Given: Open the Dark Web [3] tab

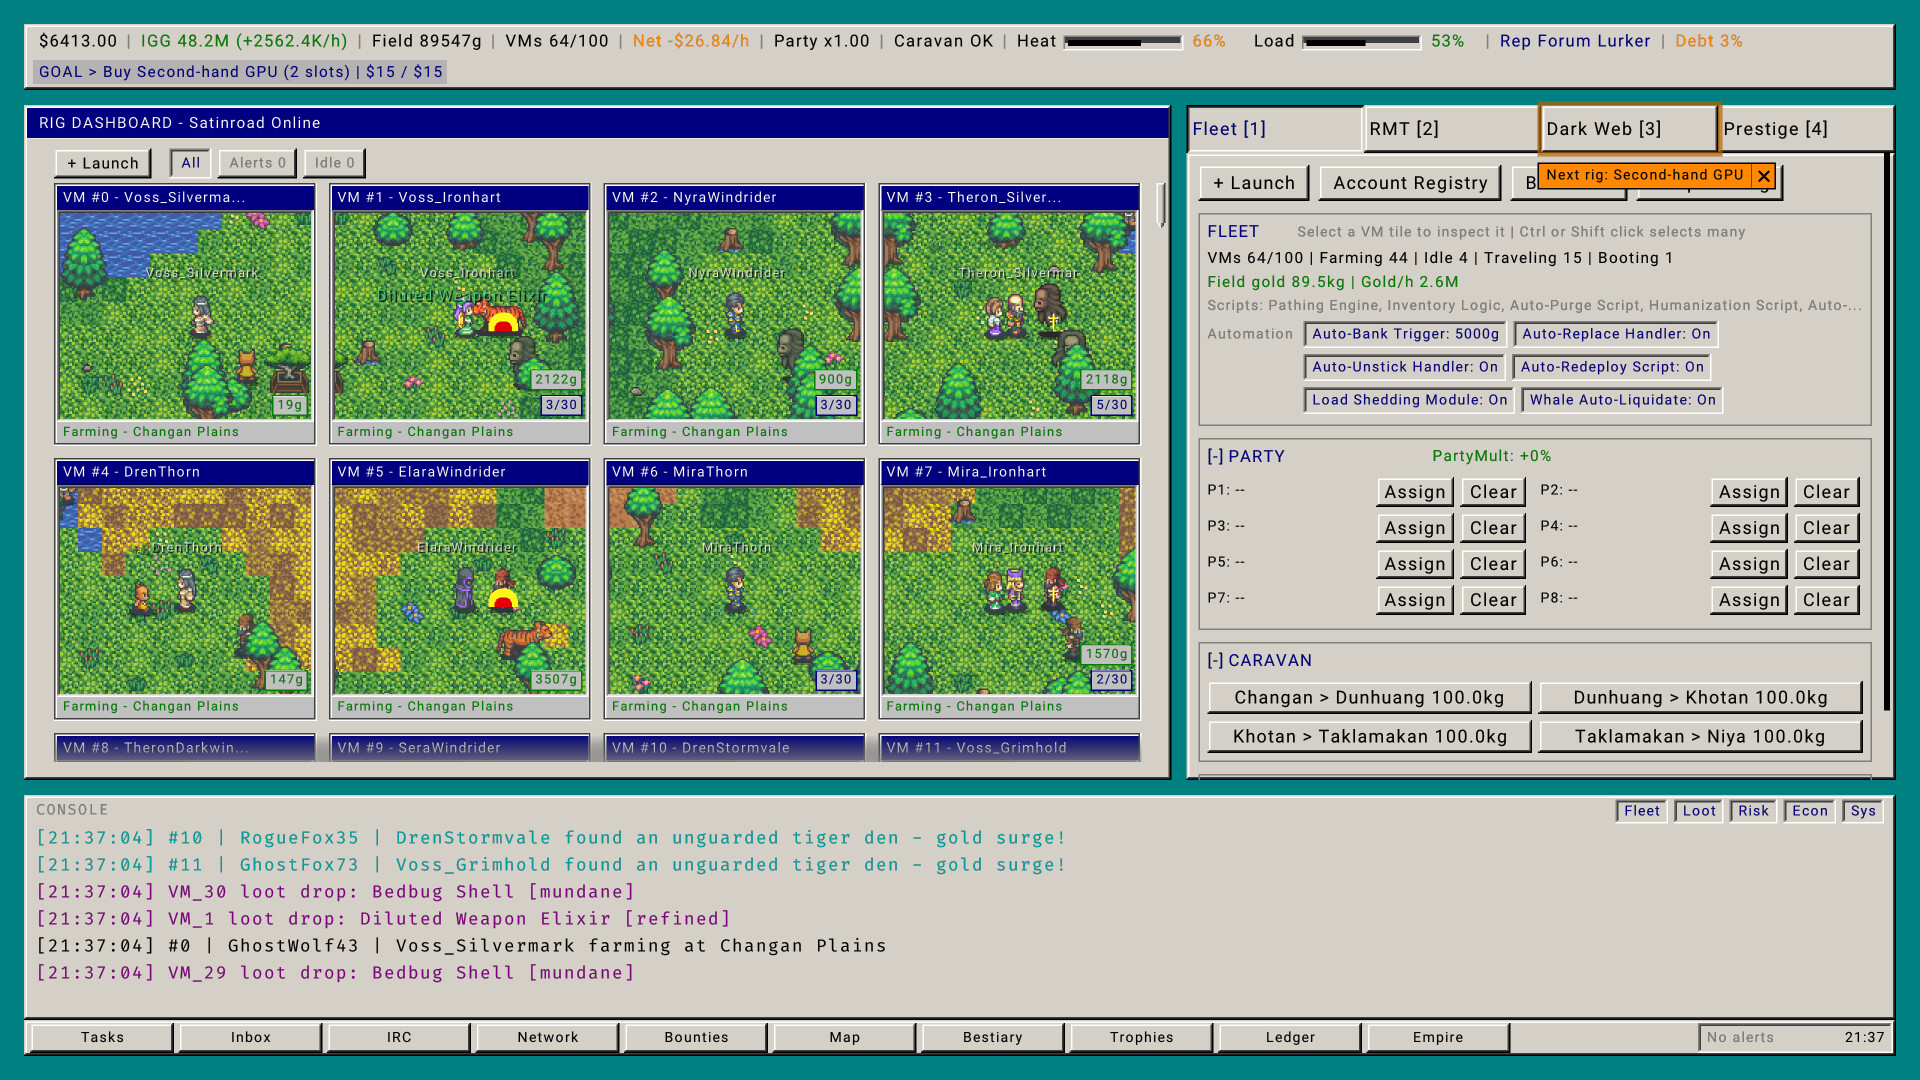Looking at the screenshot, I should click(x=1629, y=129).
